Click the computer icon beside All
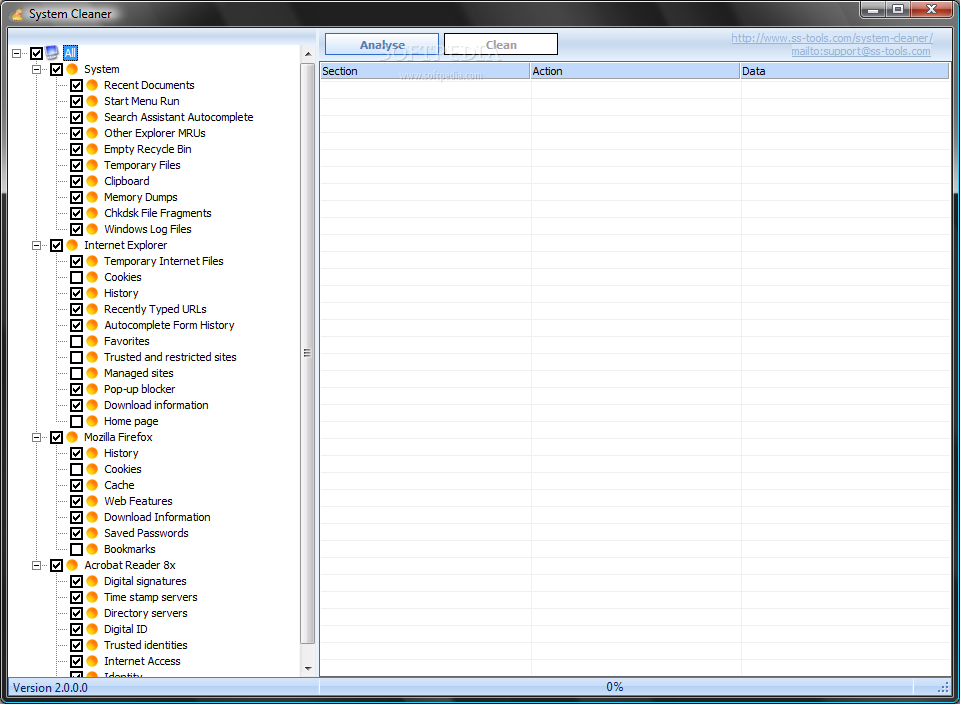960x704 pixels. click(x=53, y=53)
